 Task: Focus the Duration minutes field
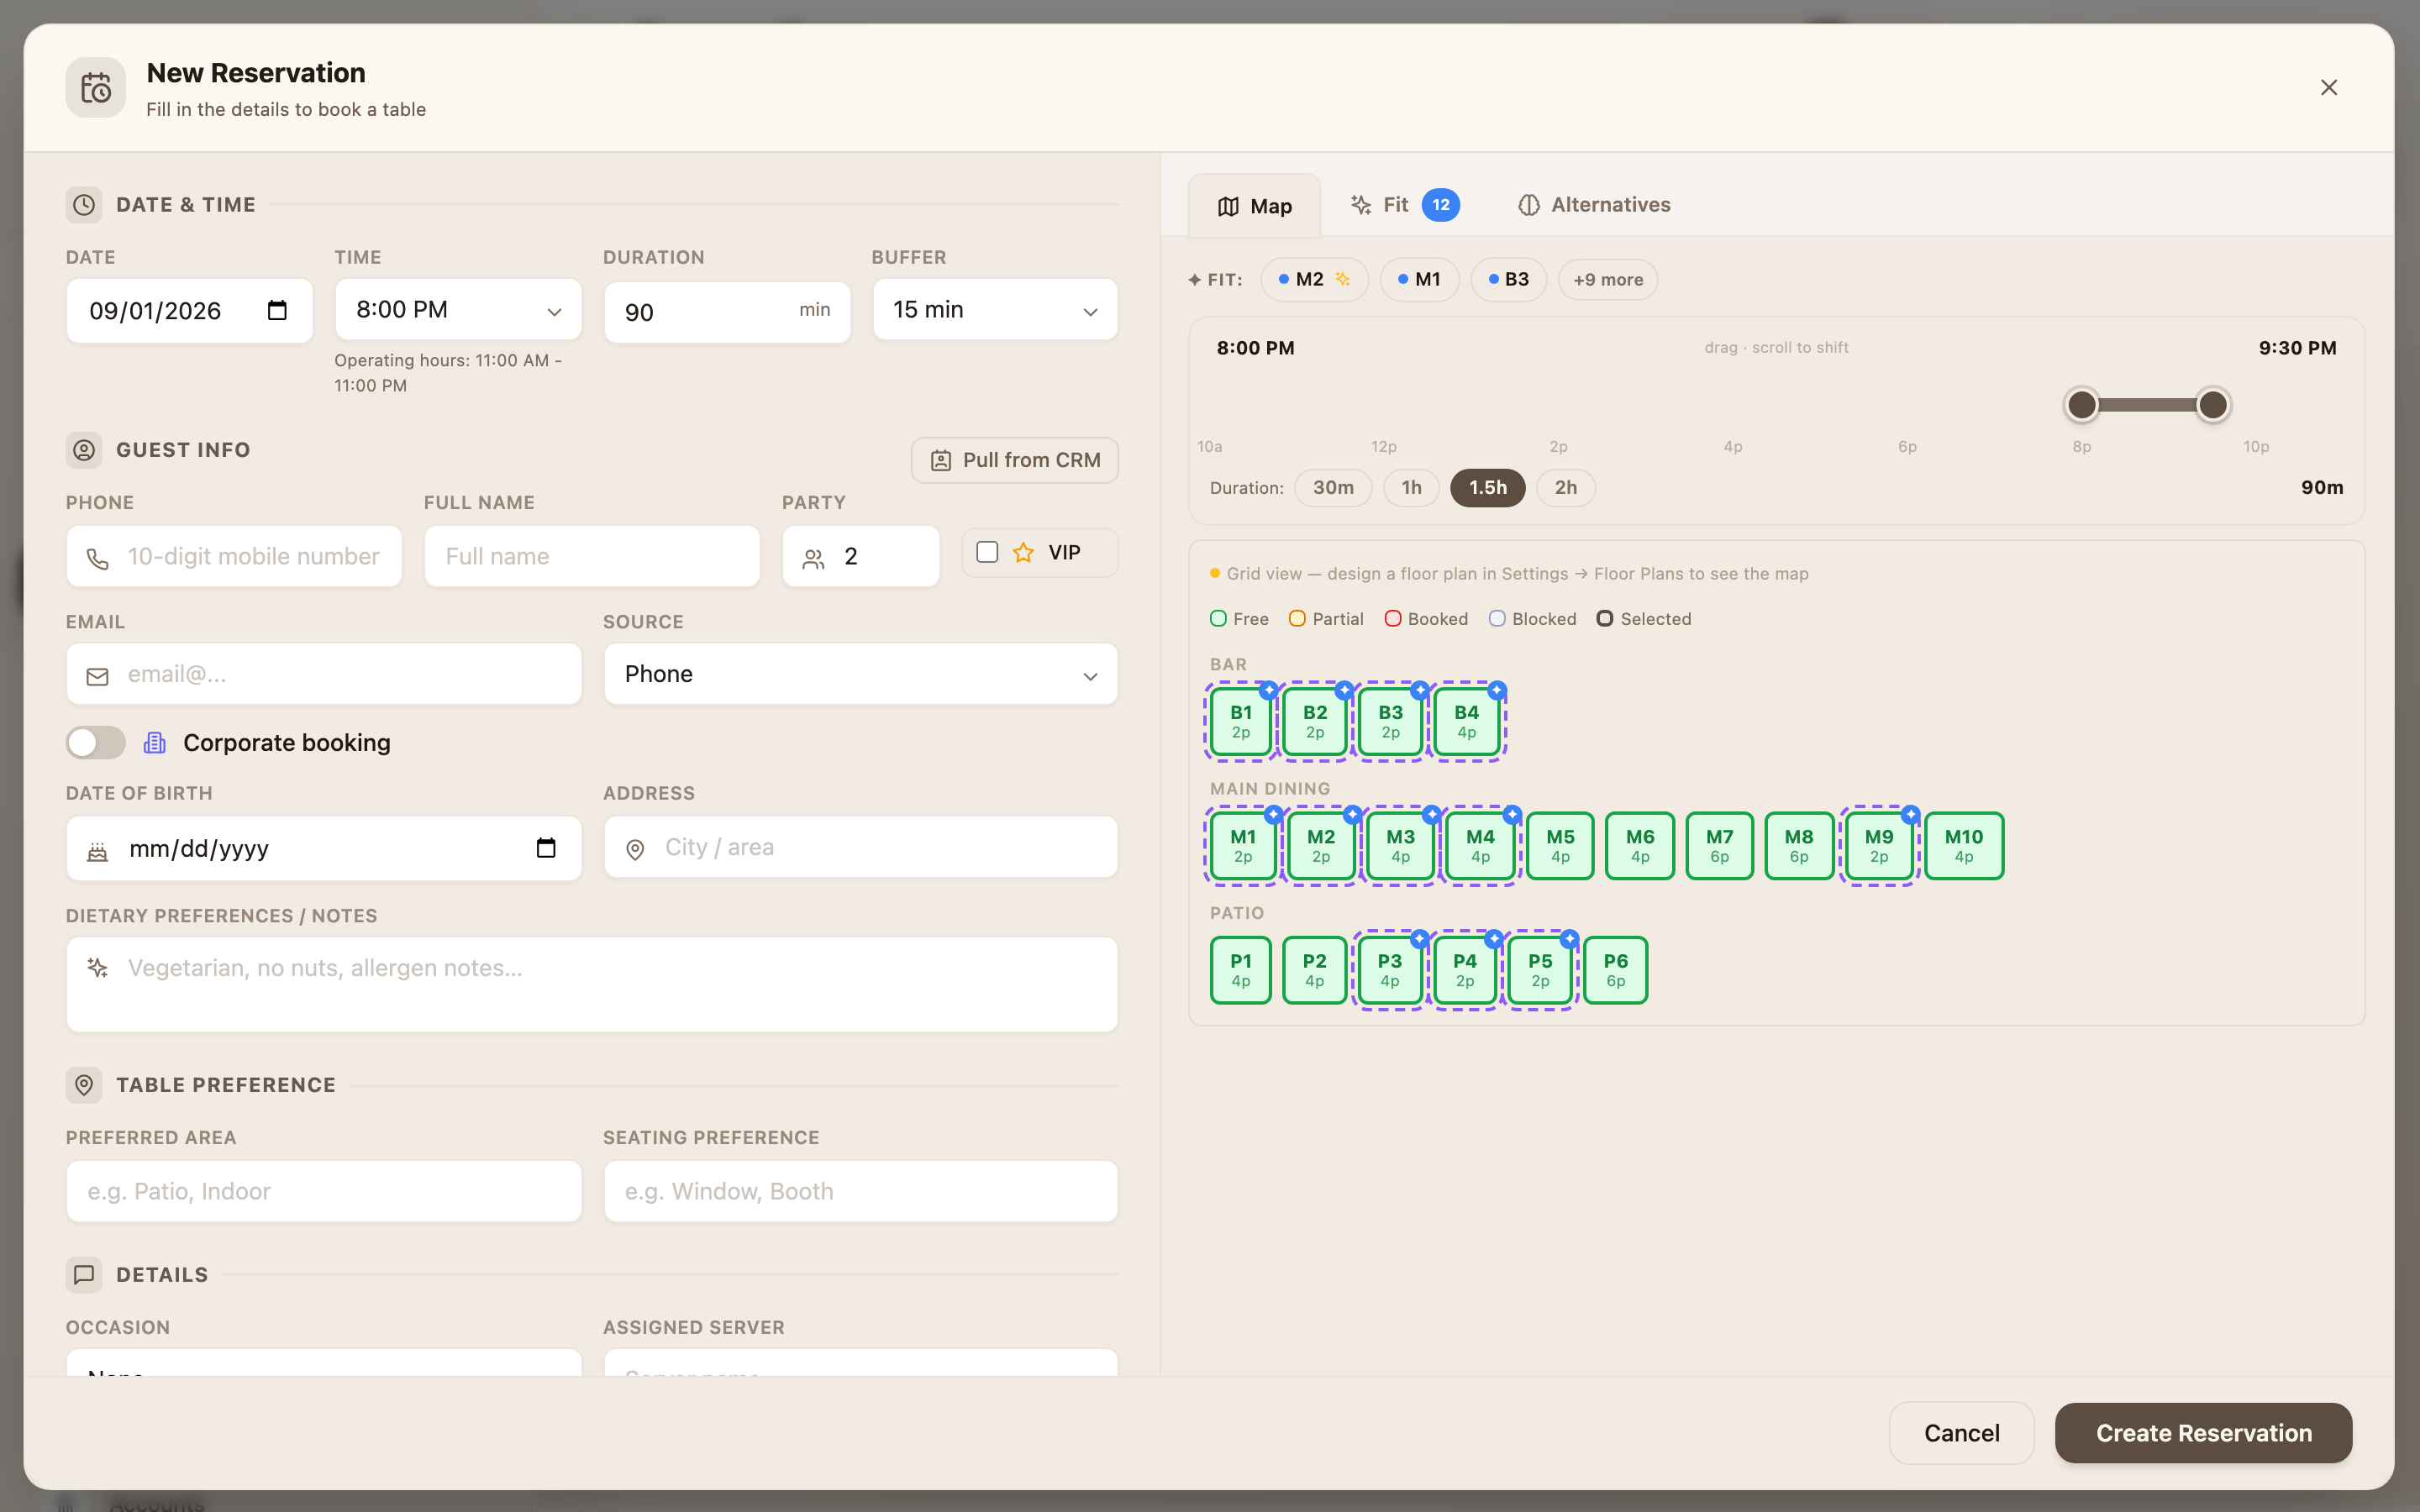[x=727, y=312]
